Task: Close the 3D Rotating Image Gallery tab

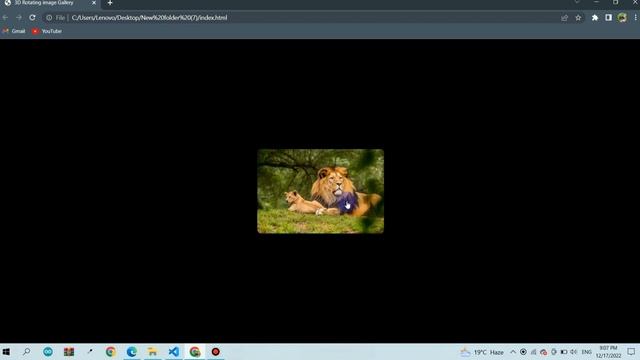Action: point(94,3)
